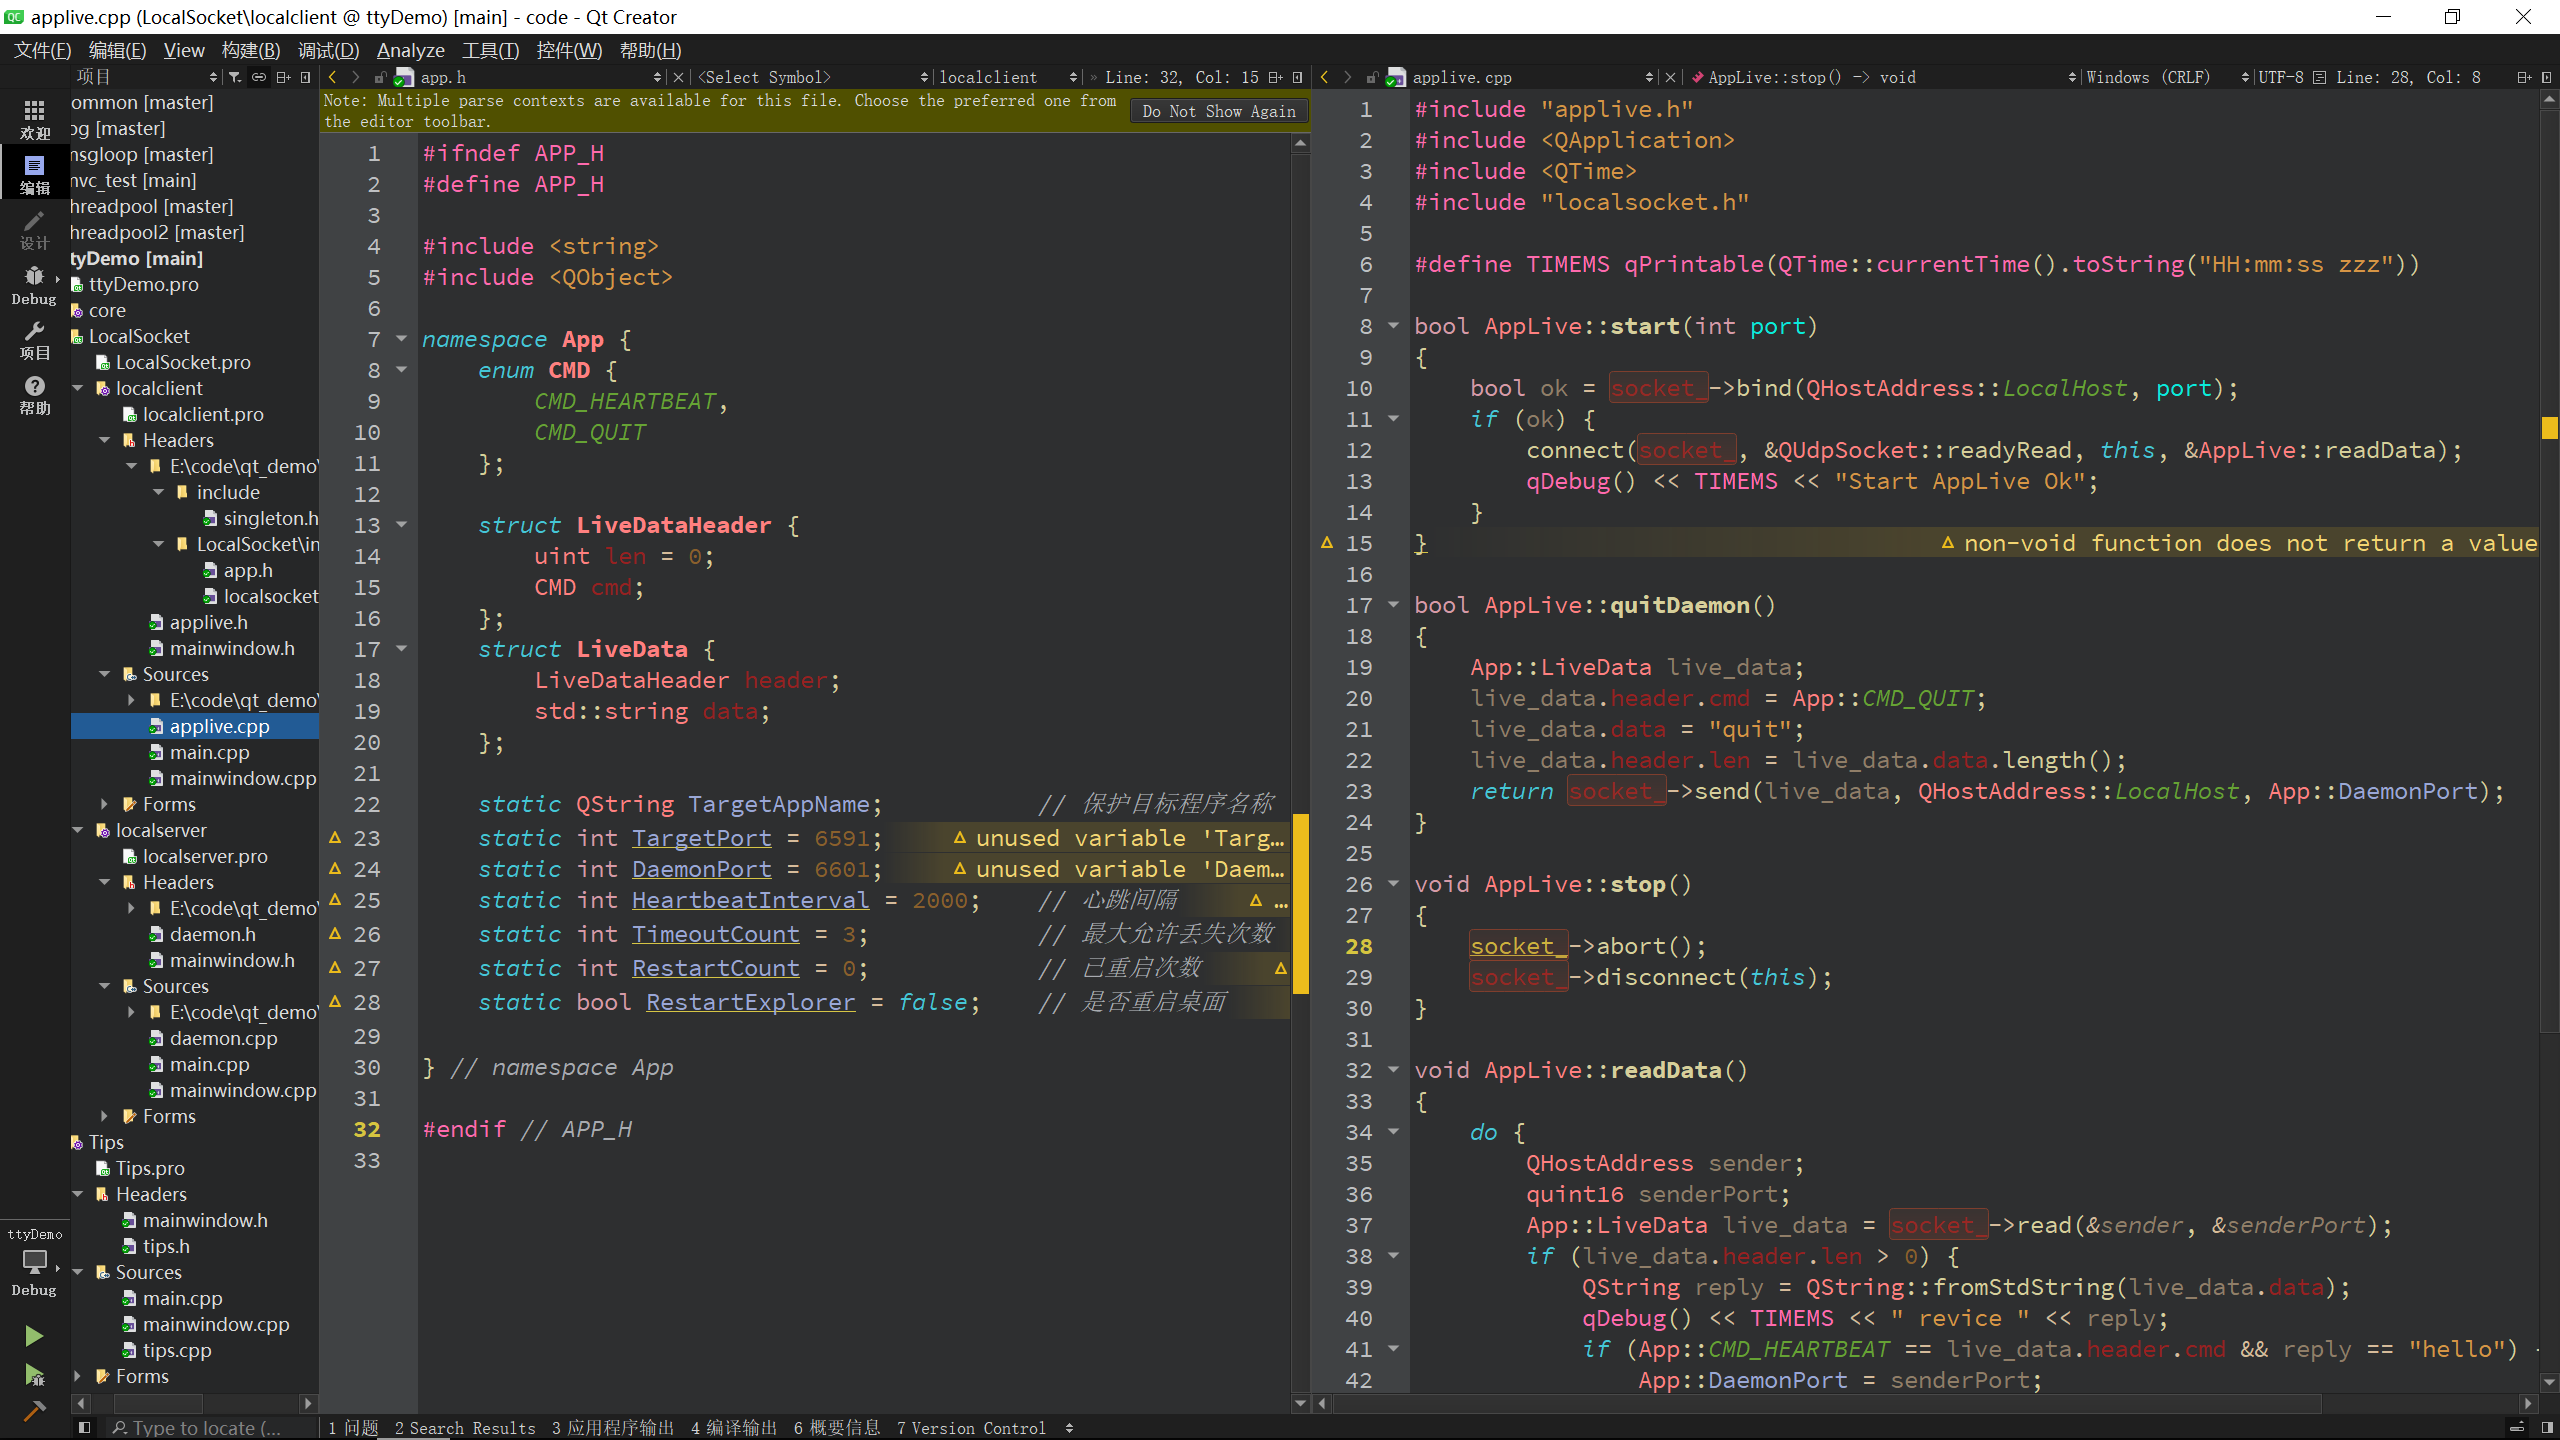This screenshot has width=2560, height=1440.
Task: Collapse the localserver project node
Action: click(x=78, y=830)
